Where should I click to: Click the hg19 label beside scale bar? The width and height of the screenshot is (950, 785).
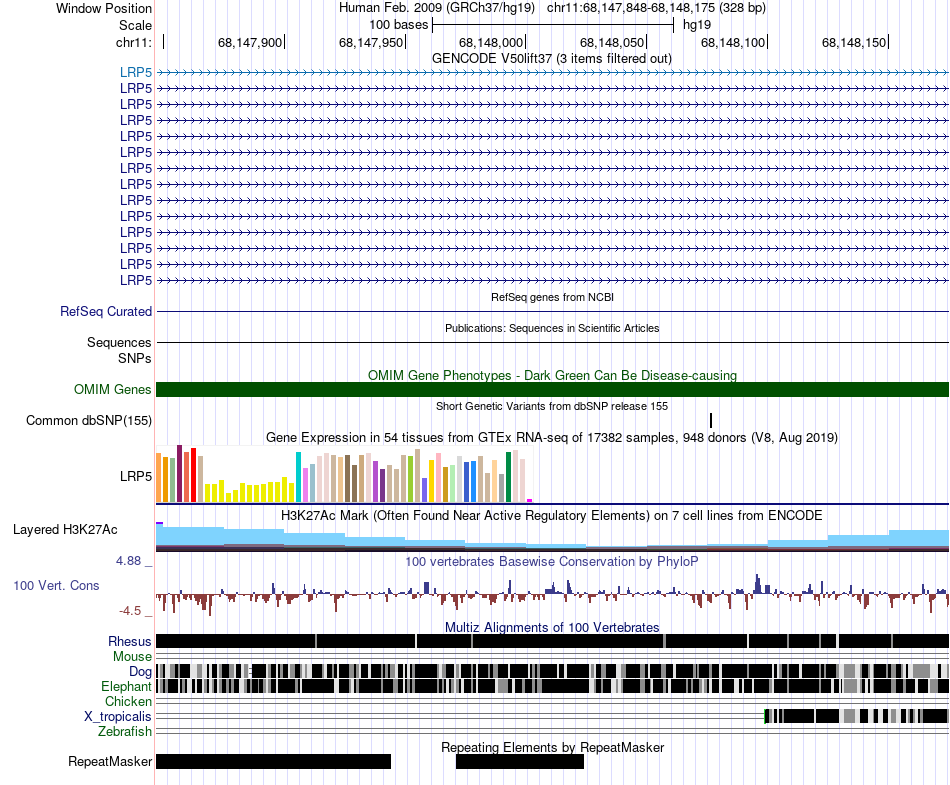pyautogui.click(x=697, y=25)
